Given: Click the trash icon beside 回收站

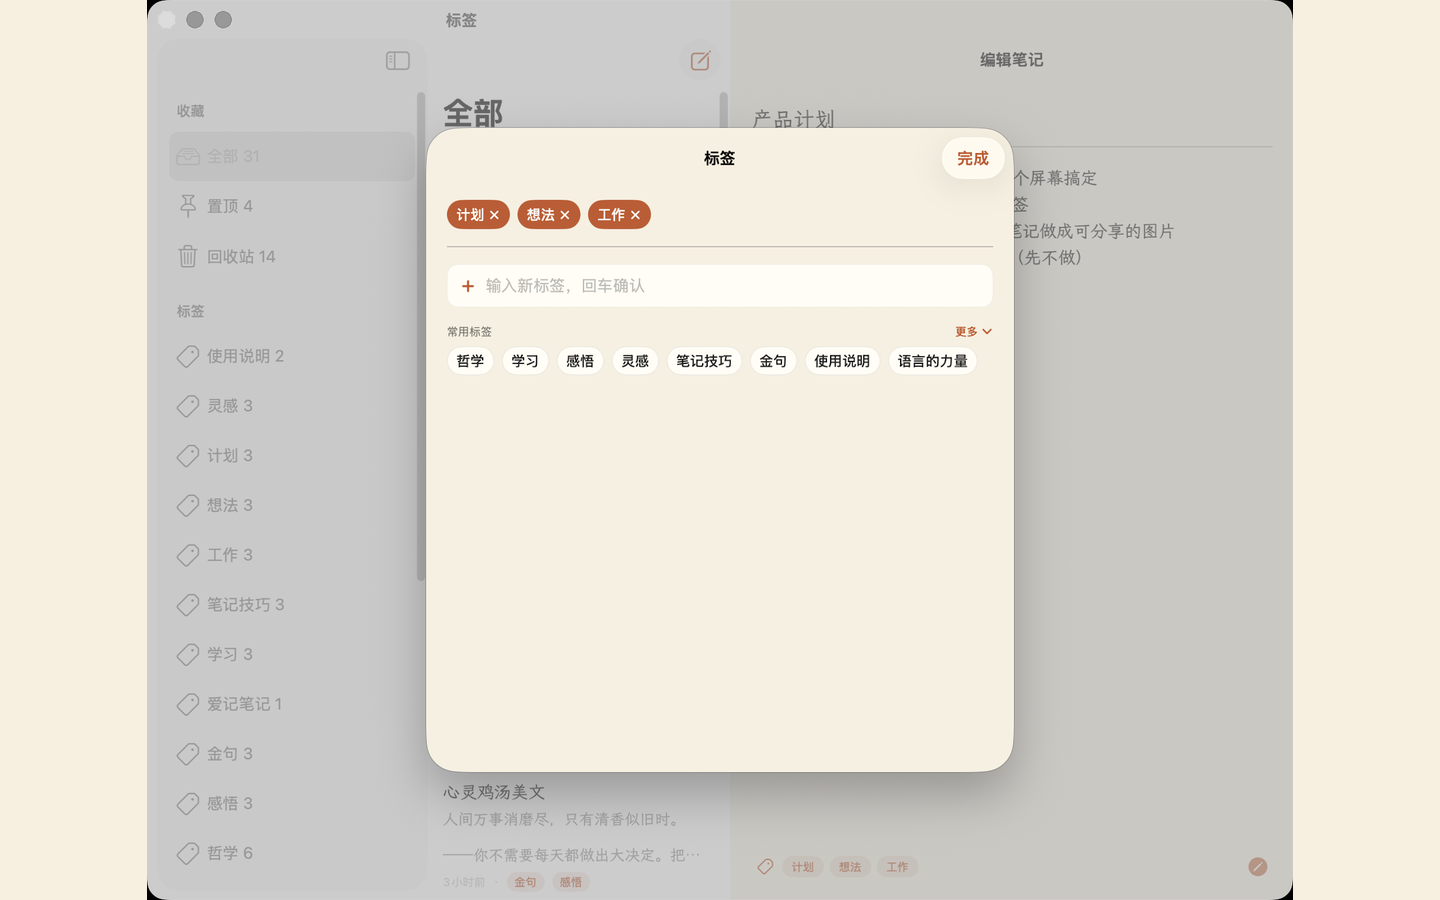Looking at the screenshot, I should pyautogui.click(x=188, y=256).
